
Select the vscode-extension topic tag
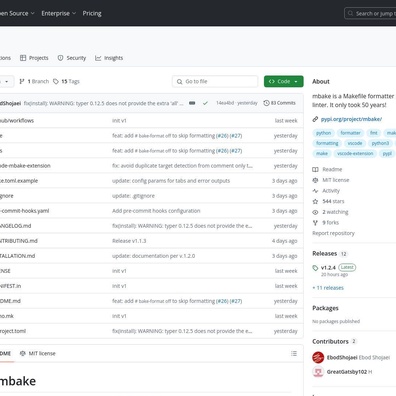(355, 153)
